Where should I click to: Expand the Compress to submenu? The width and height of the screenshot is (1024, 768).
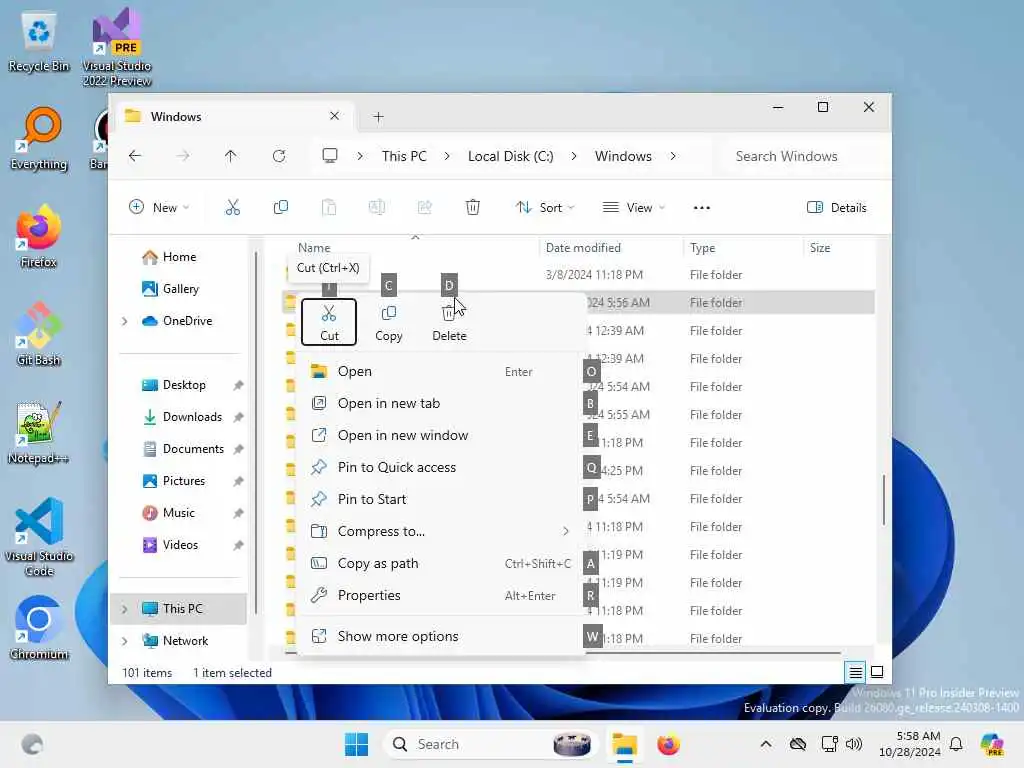point(440,531)
